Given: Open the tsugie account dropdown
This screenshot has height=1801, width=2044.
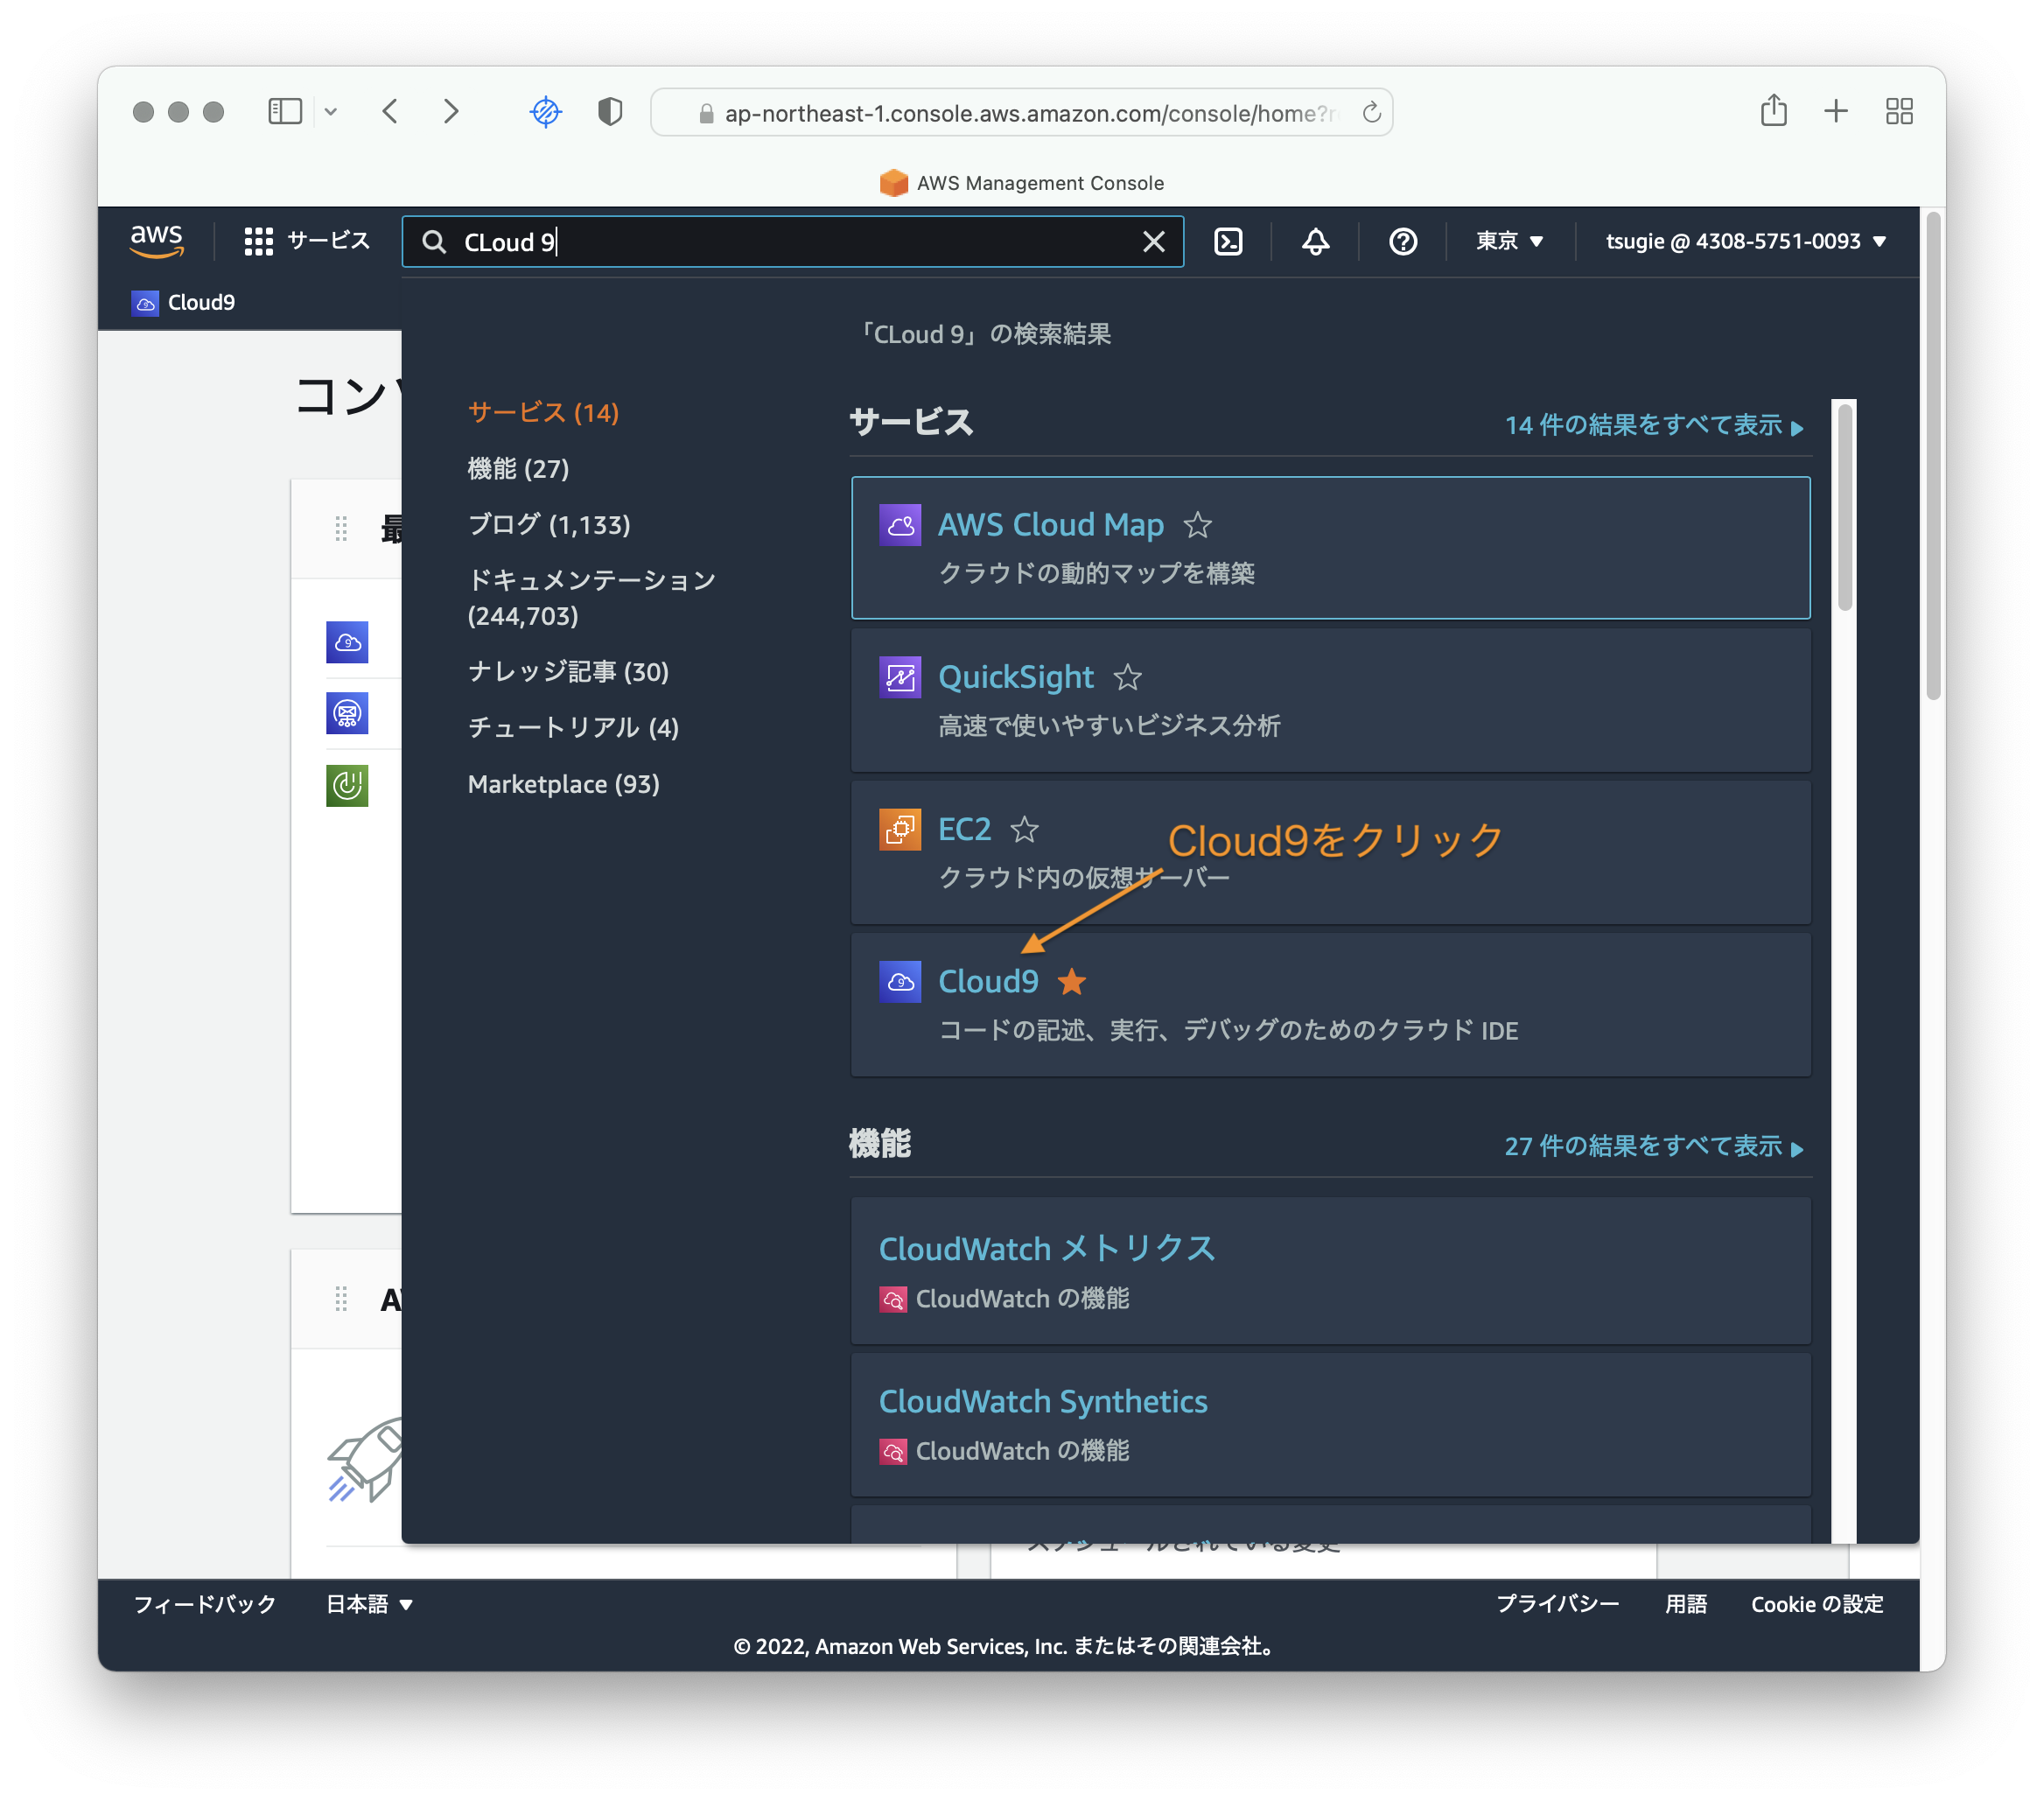Looking at the screenshot, I should (1744, 241).
